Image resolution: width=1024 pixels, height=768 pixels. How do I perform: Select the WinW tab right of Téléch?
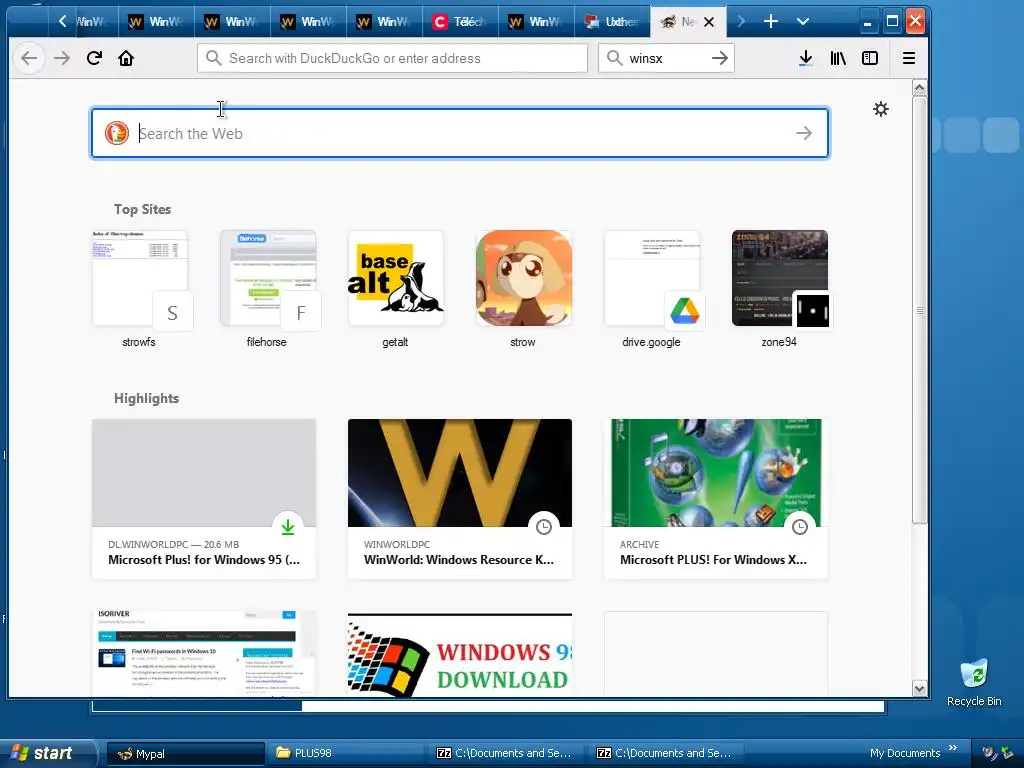(537, 22)
